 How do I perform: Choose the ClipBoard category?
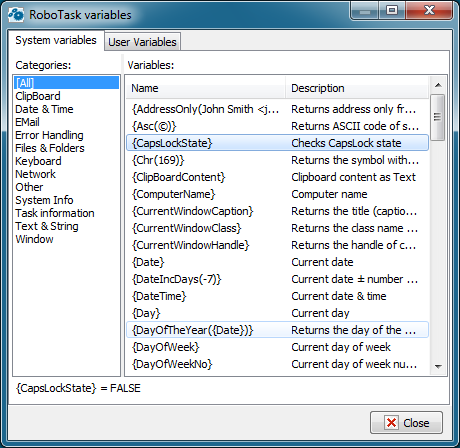[x=66, y=96]
